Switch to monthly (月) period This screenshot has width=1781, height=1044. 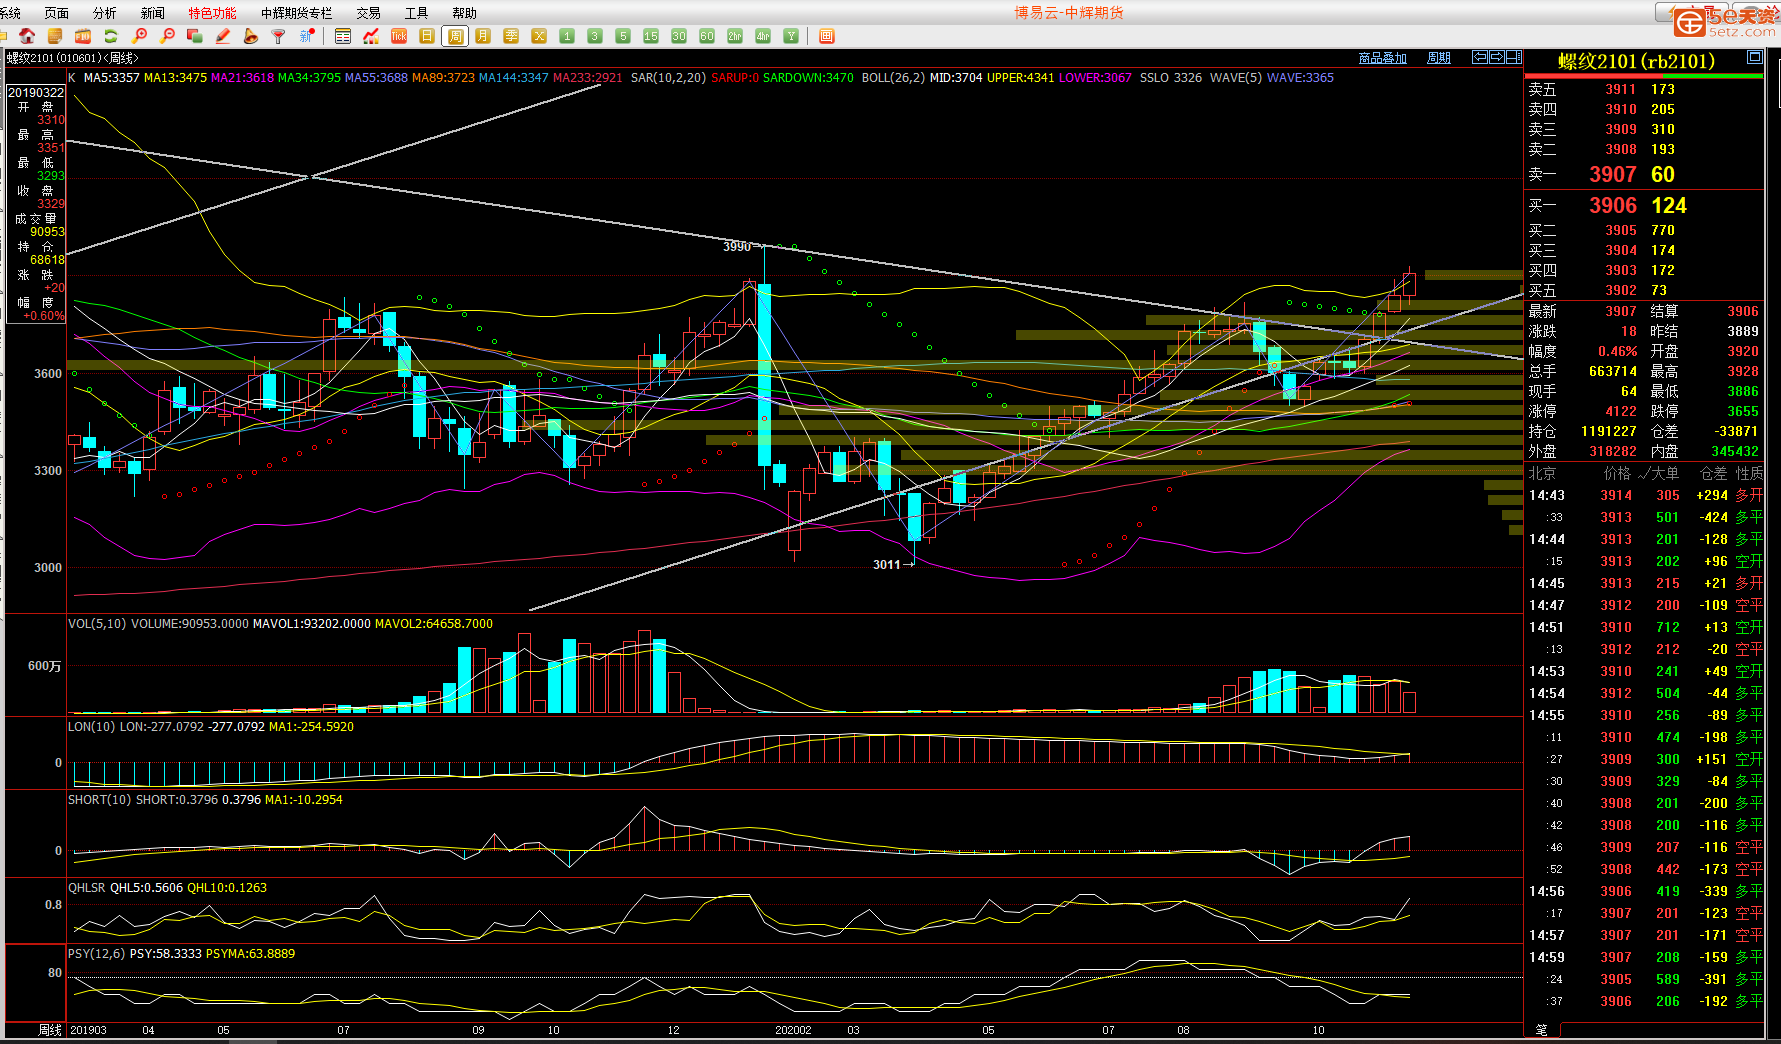[483, 36]
